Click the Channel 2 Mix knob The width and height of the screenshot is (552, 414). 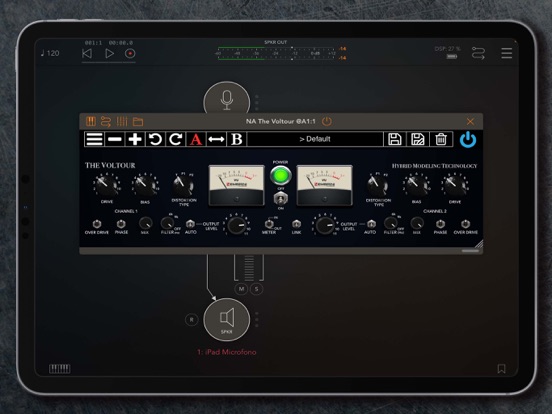(x=417, y=223)
